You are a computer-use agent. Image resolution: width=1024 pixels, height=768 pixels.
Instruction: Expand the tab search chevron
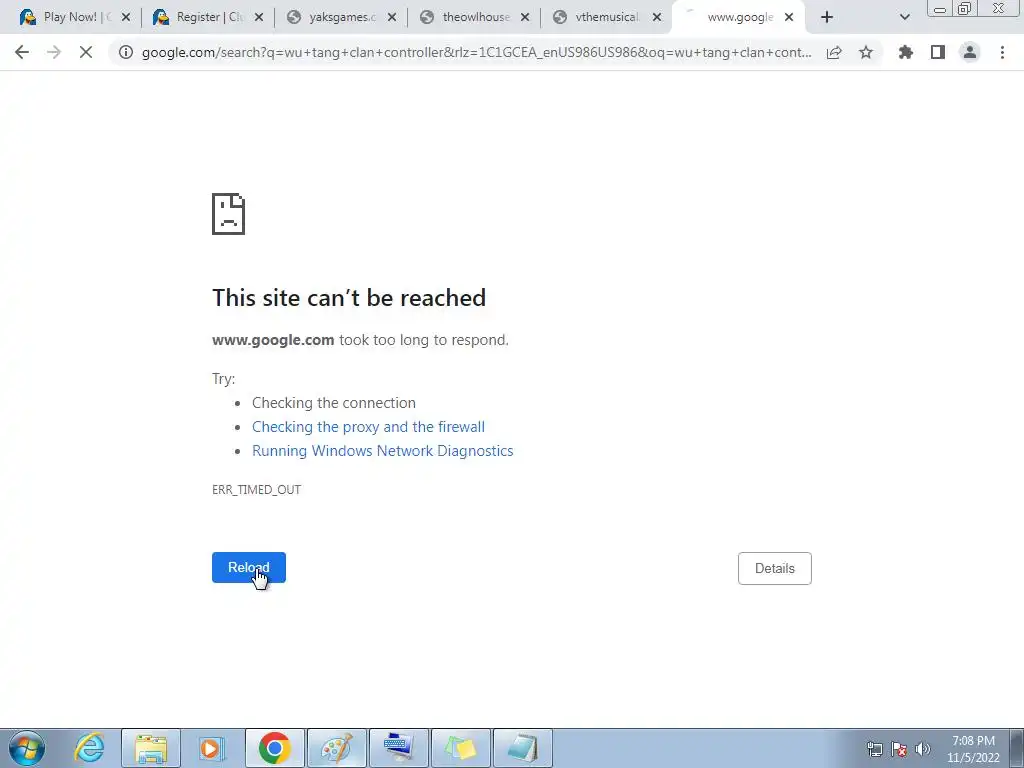904,18
